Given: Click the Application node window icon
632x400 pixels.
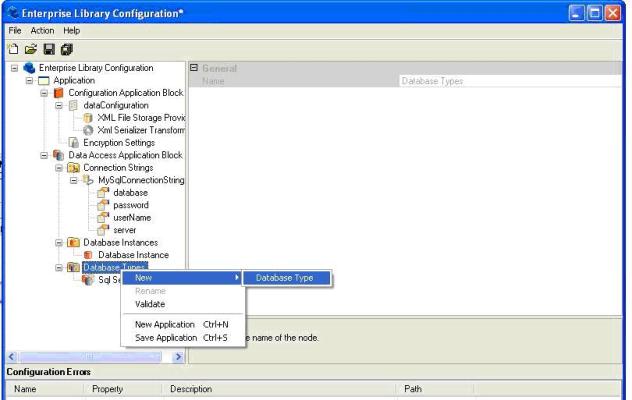Looking at the screenshot, I should pos(44,81).
